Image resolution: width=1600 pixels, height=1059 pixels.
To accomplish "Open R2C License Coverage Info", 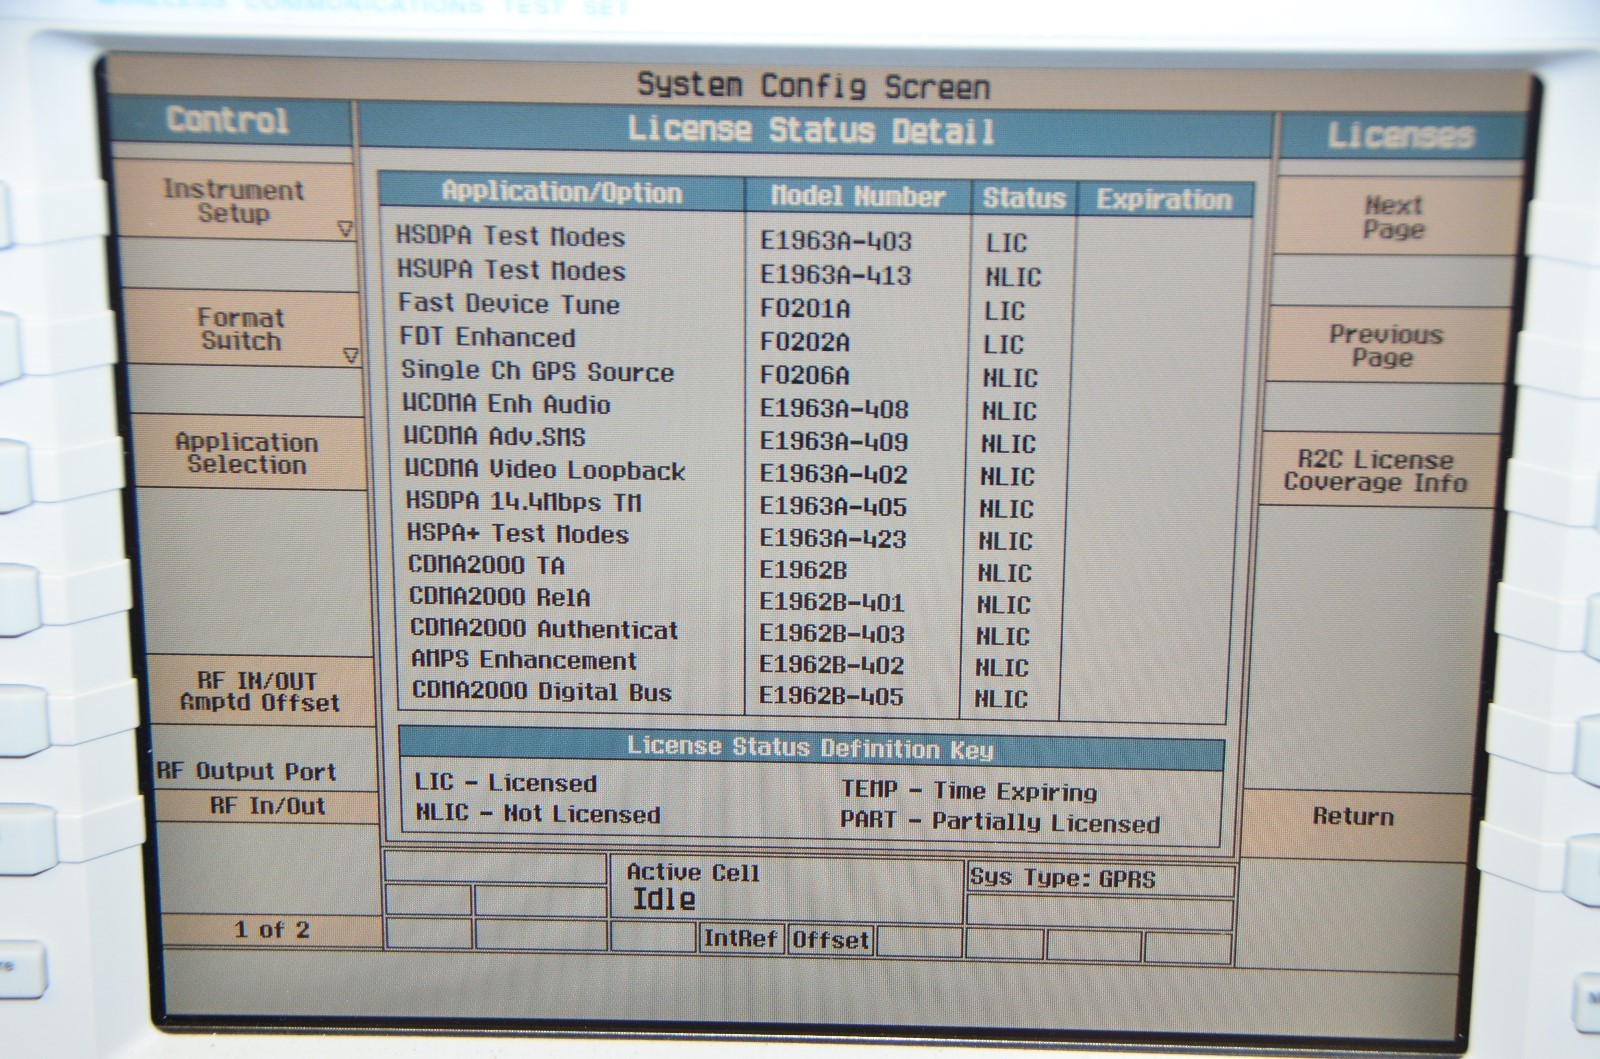I will (x=1375, y=471).
